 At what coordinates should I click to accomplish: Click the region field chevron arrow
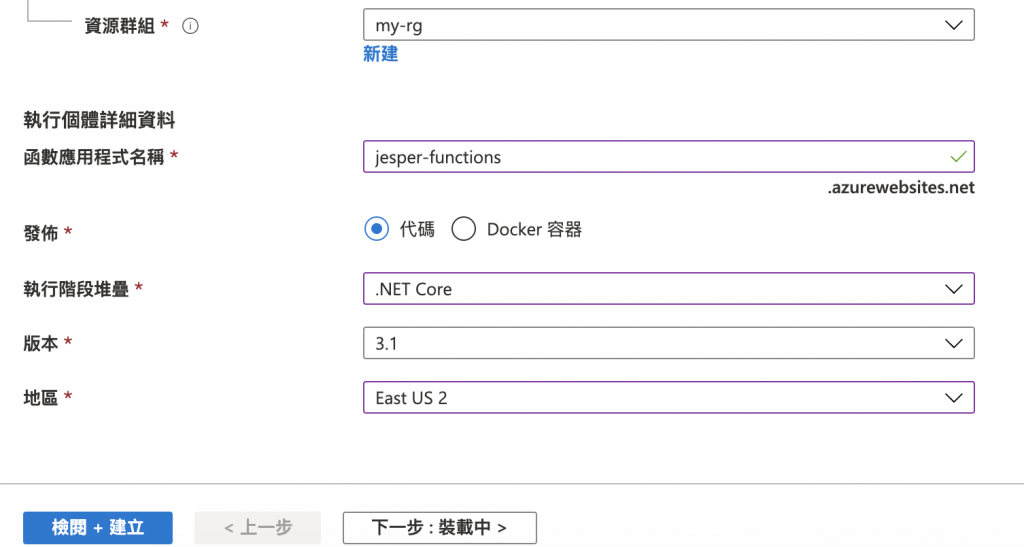tap(952, 398)
